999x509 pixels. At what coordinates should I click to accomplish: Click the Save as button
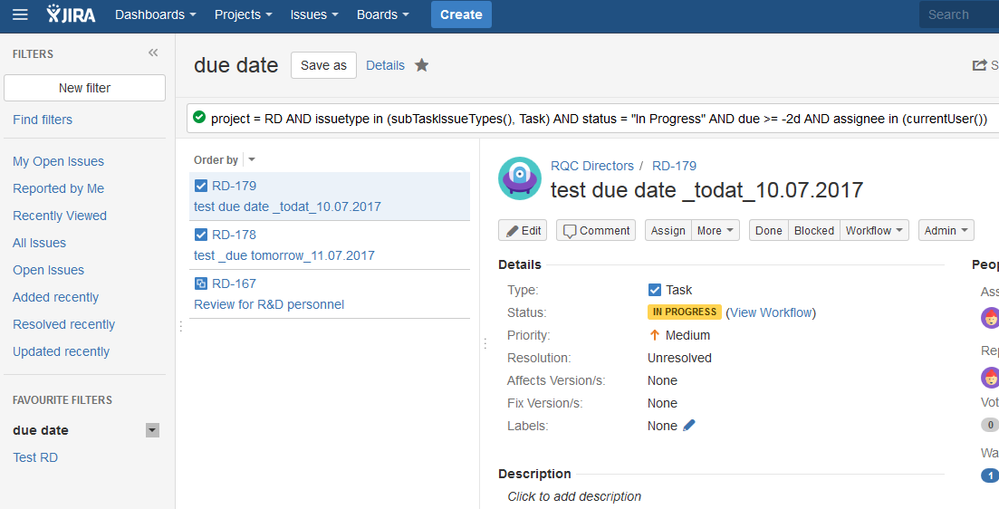tap(324, 65)
